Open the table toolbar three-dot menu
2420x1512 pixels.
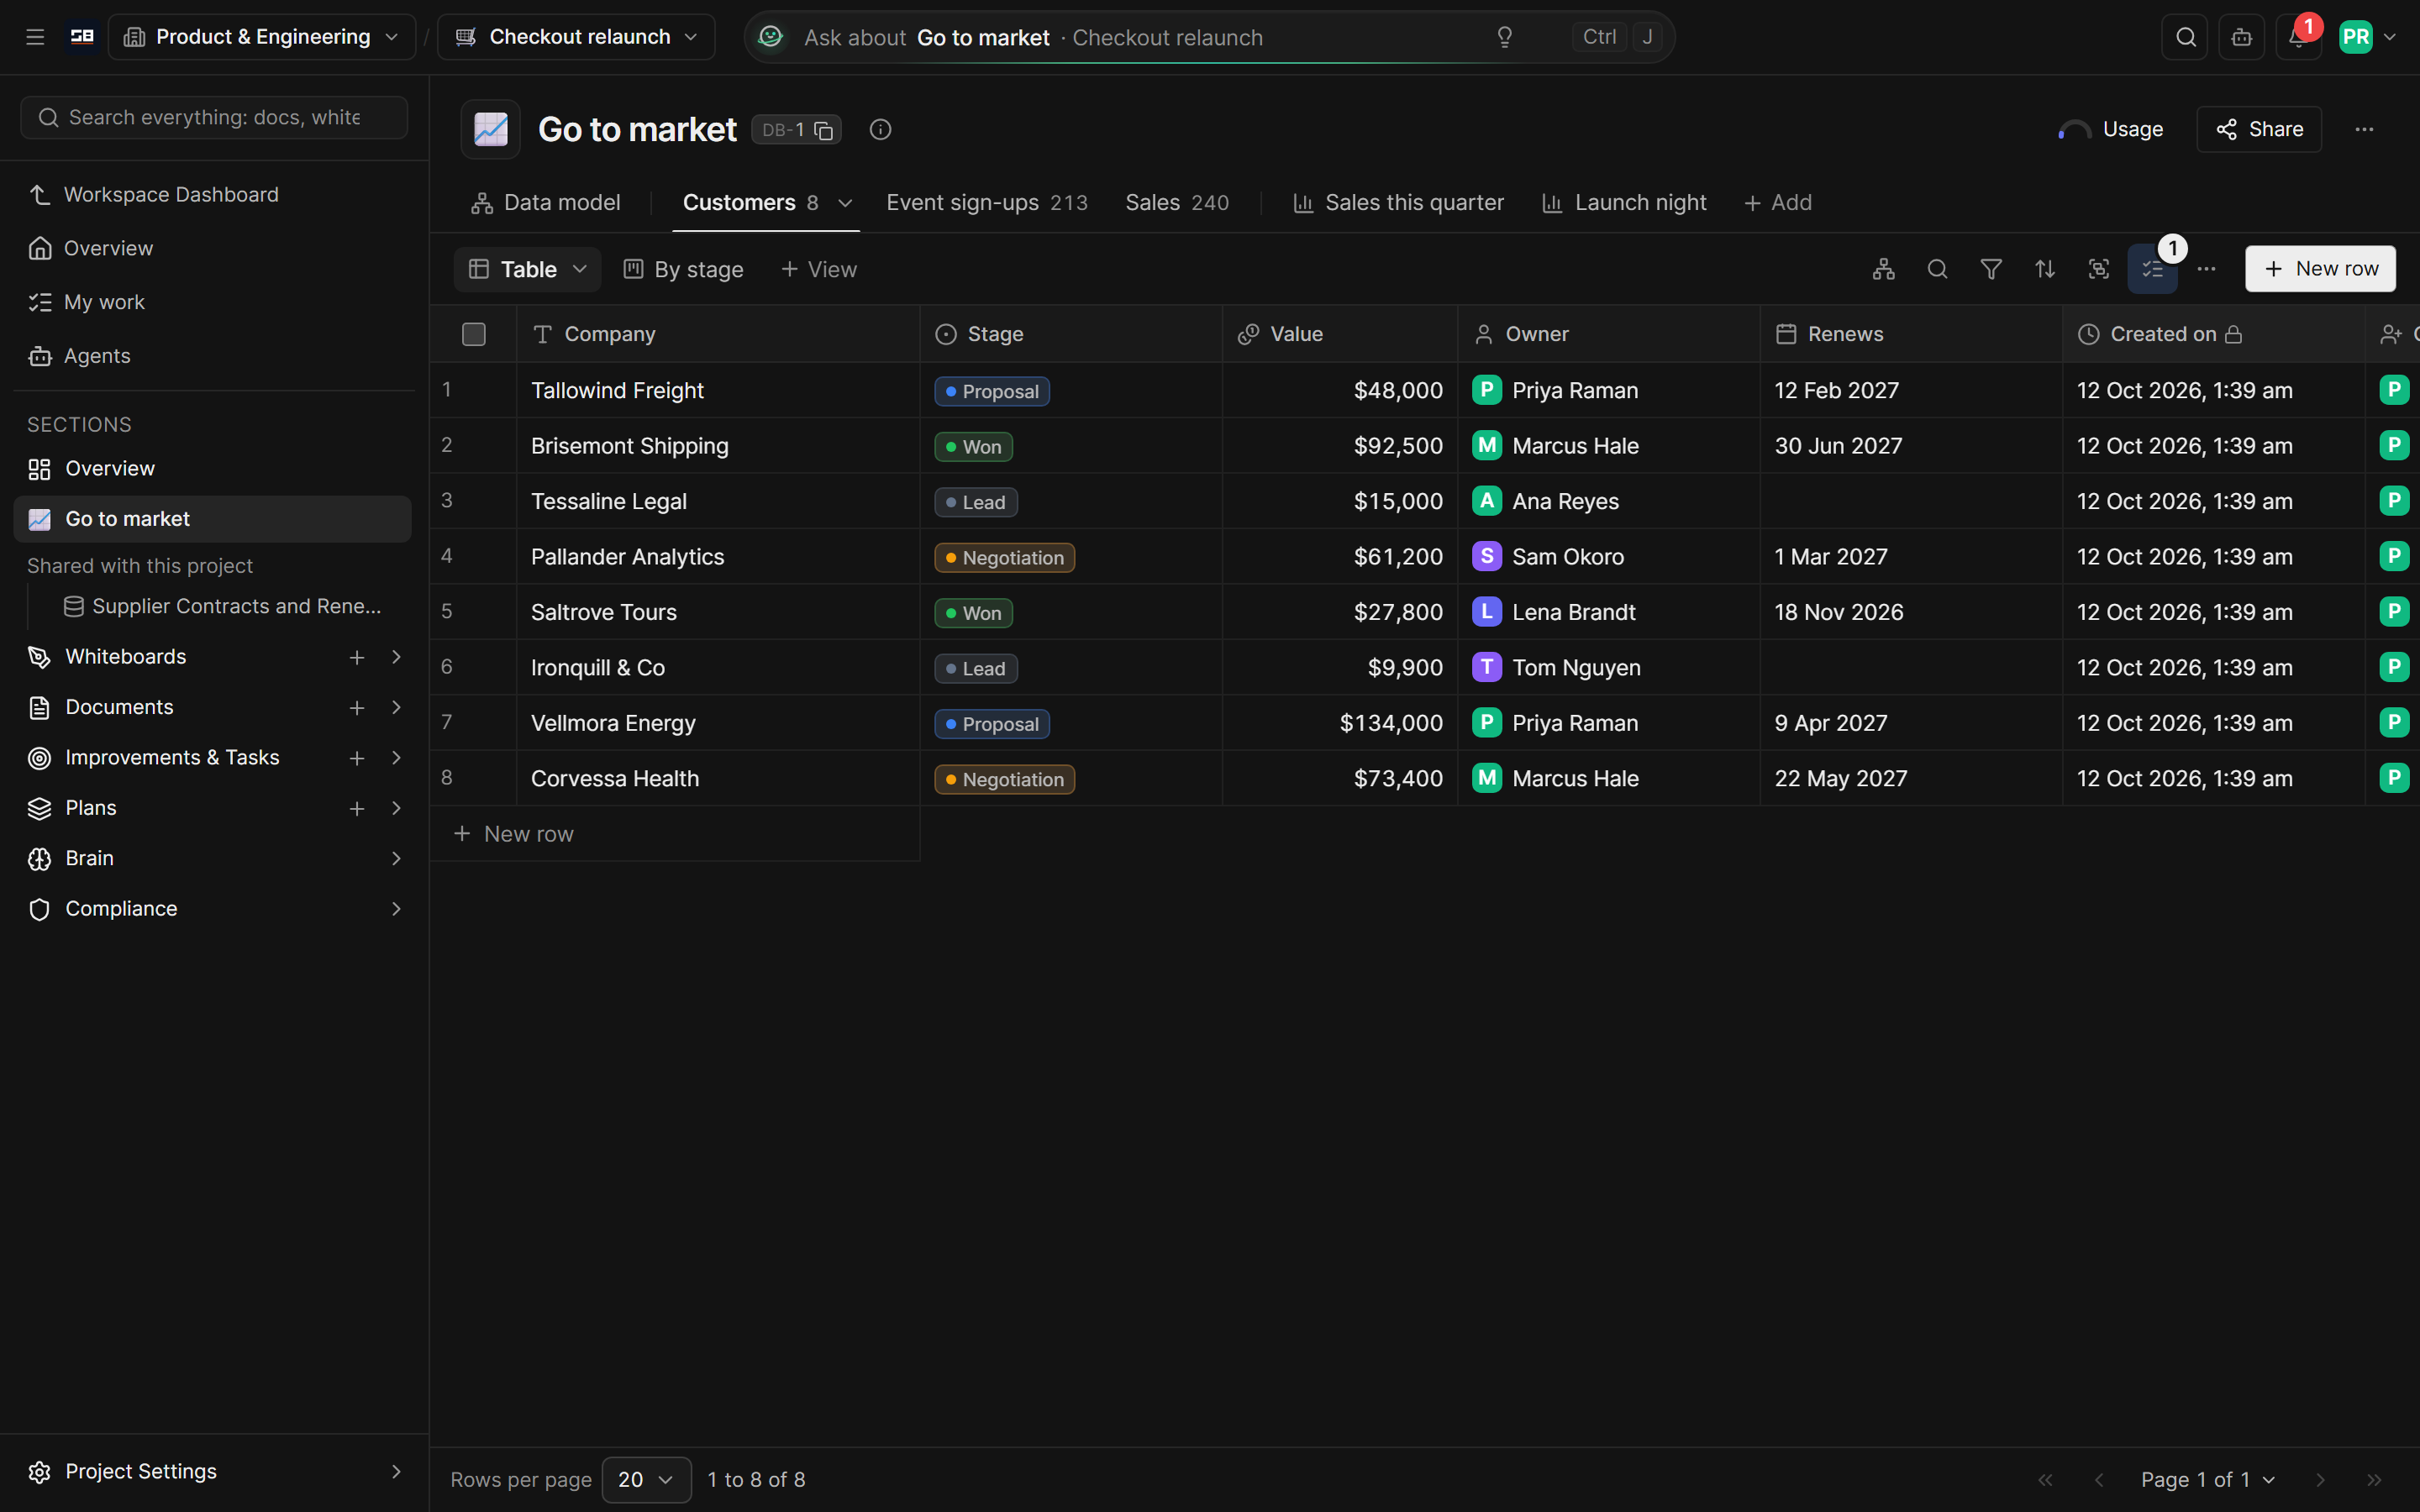[2206, 269]
